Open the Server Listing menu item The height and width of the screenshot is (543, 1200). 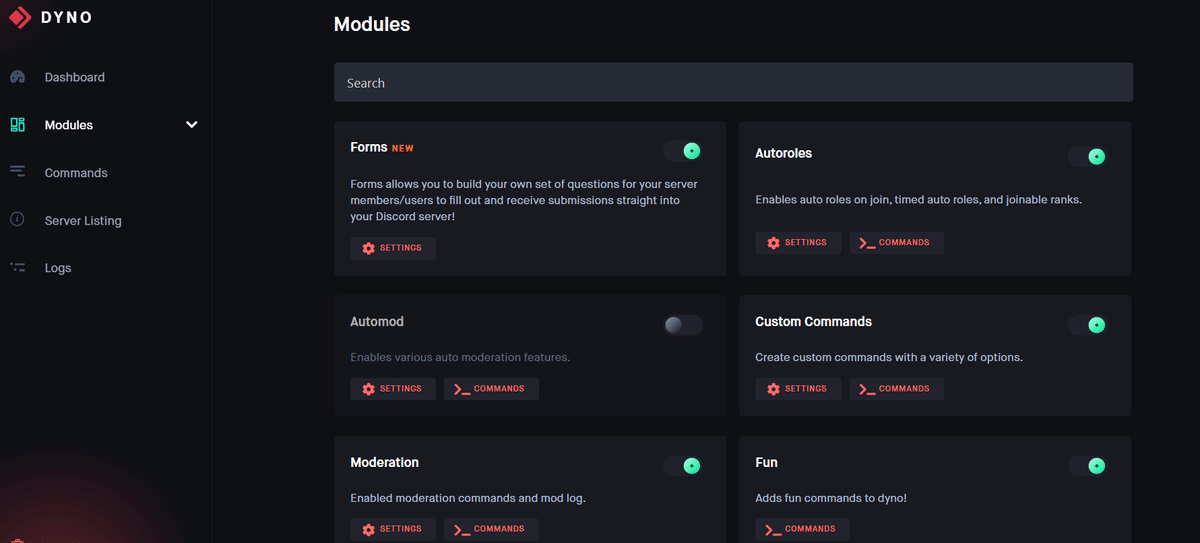(83, 220)
